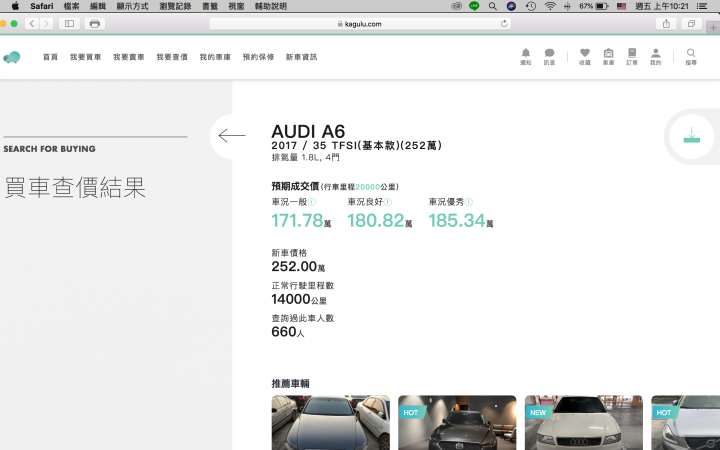Open Siri from menu bar
The image size is (720, 450).
[511, 6]
